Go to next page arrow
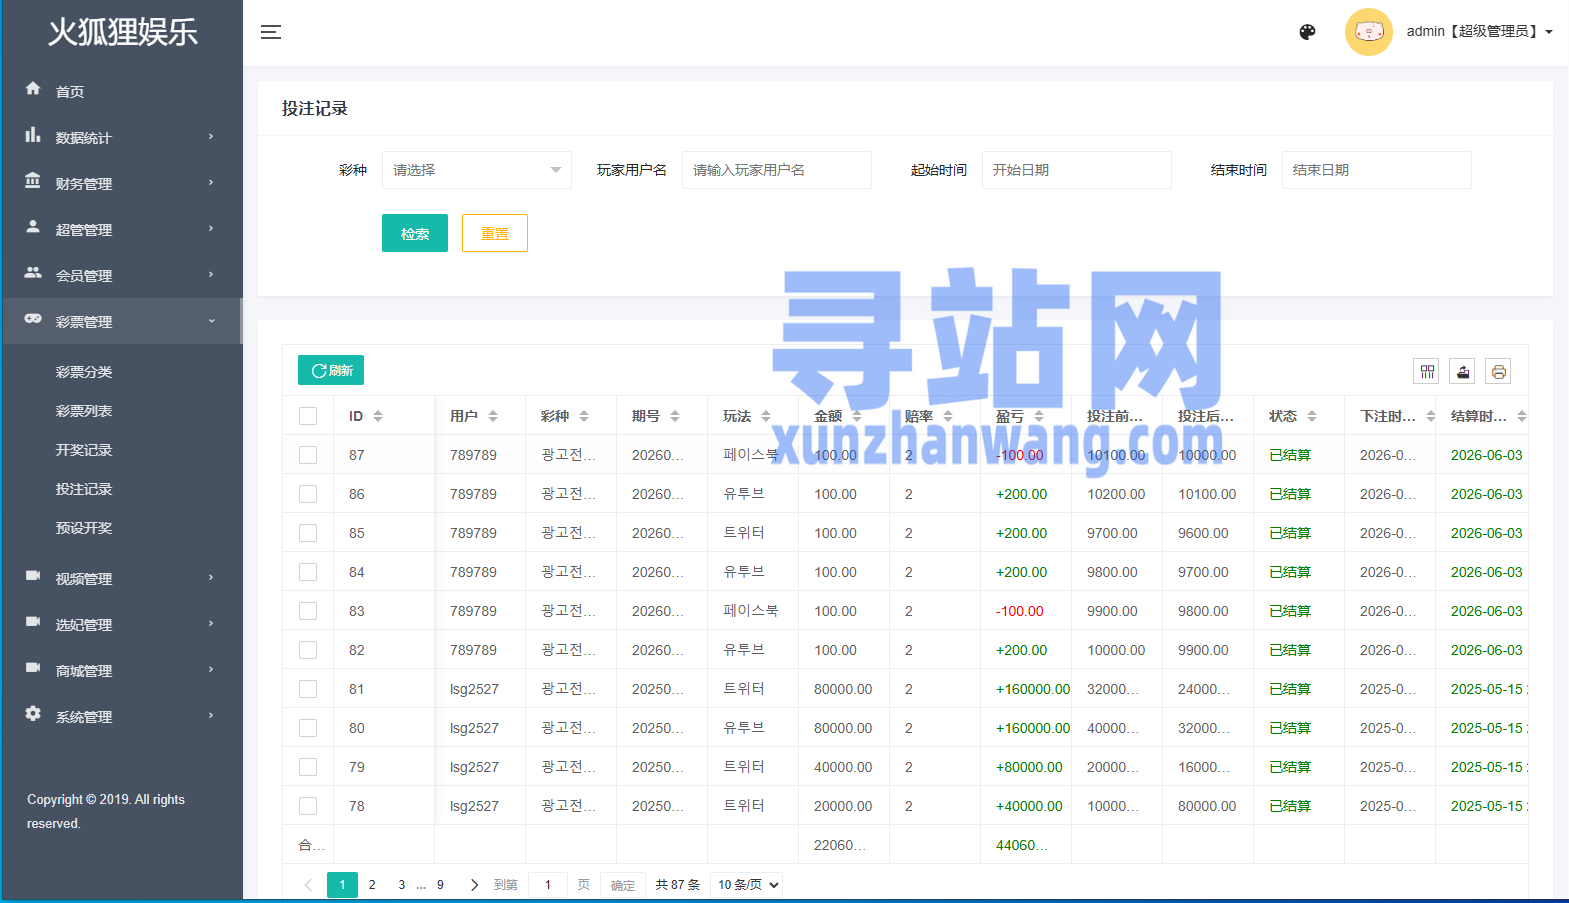 coord(474,885)
